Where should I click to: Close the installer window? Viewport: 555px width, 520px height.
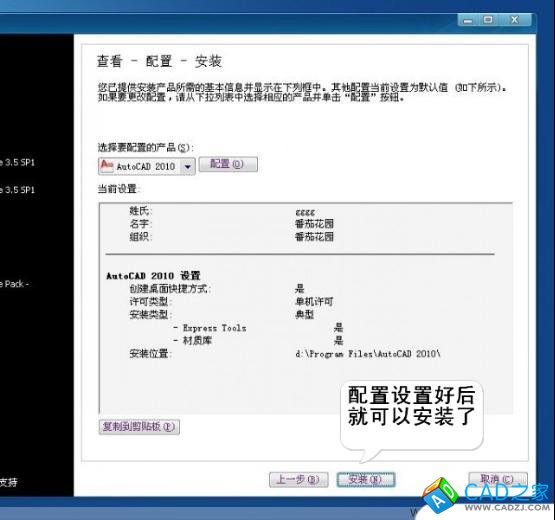point(514,20)
